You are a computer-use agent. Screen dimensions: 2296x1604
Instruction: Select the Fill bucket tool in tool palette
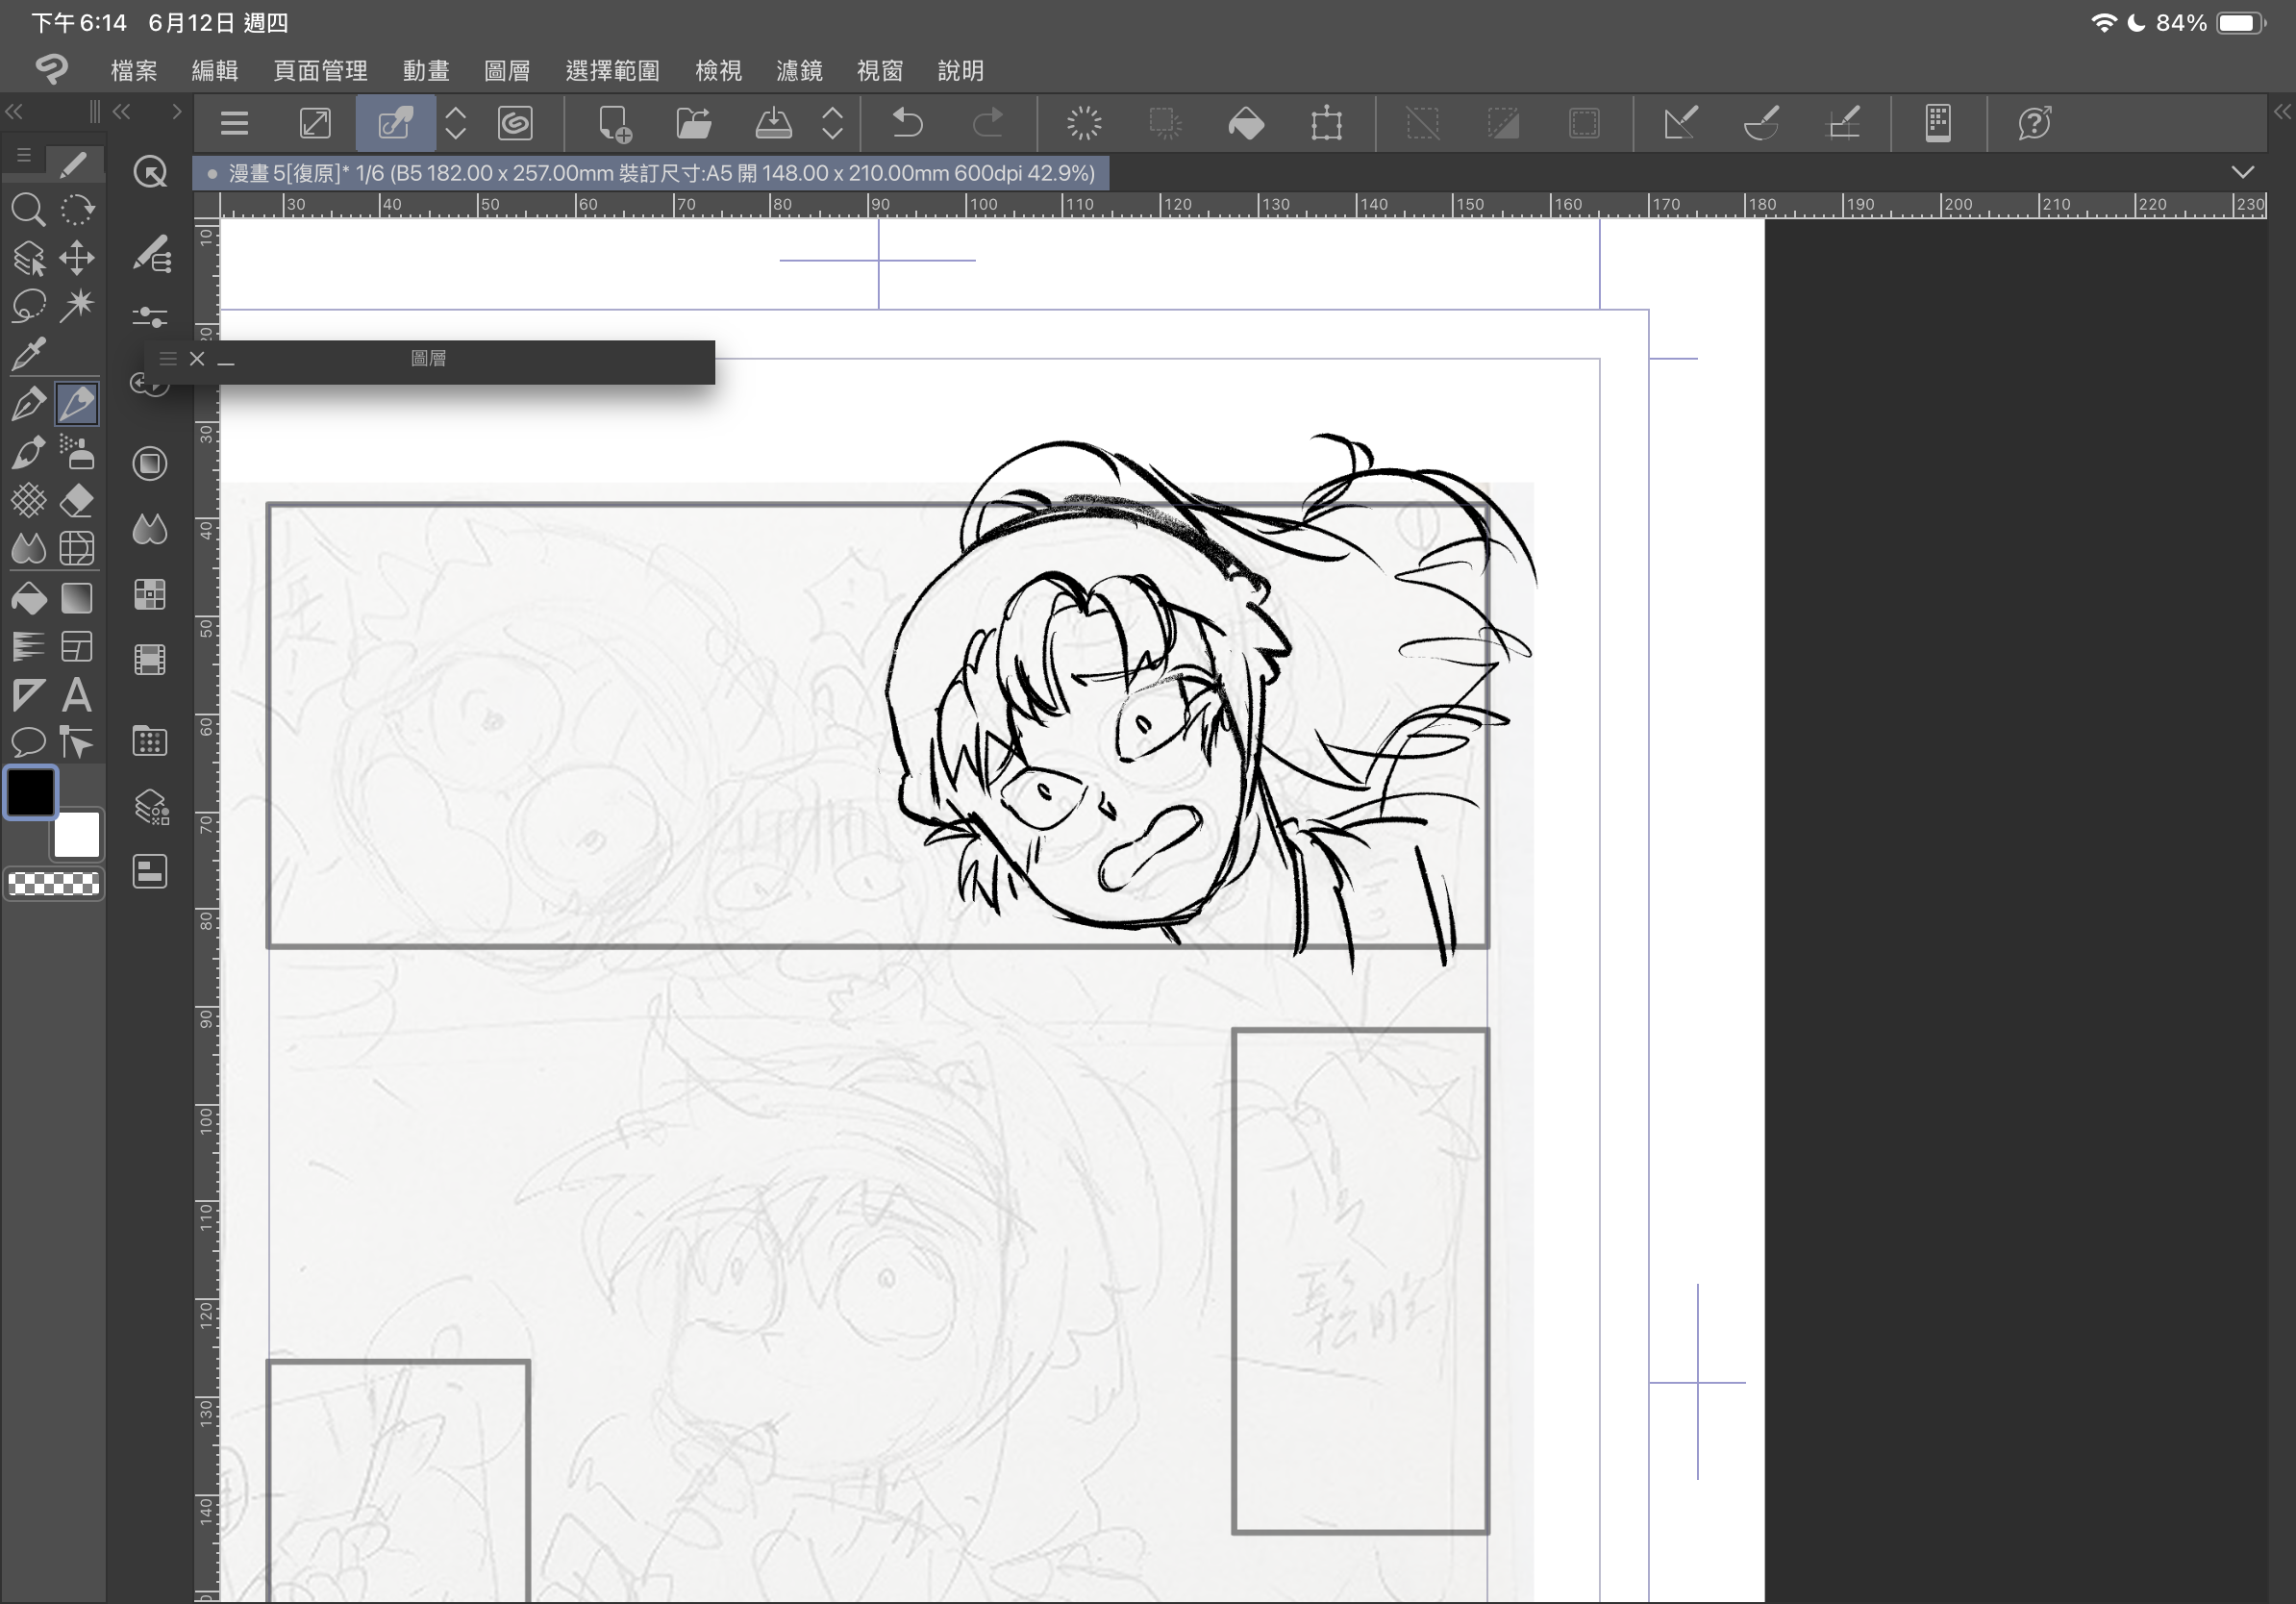(x=28, y=598)
